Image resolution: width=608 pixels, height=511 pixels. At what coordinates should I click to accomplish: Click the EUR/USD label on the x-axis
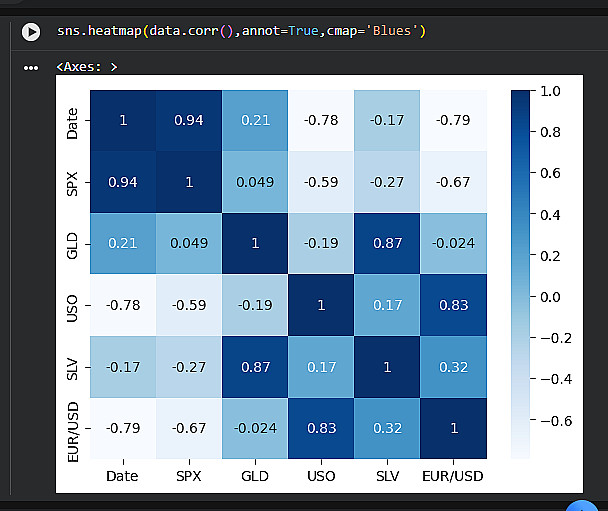pyautogui.click(x=453, y=476)
